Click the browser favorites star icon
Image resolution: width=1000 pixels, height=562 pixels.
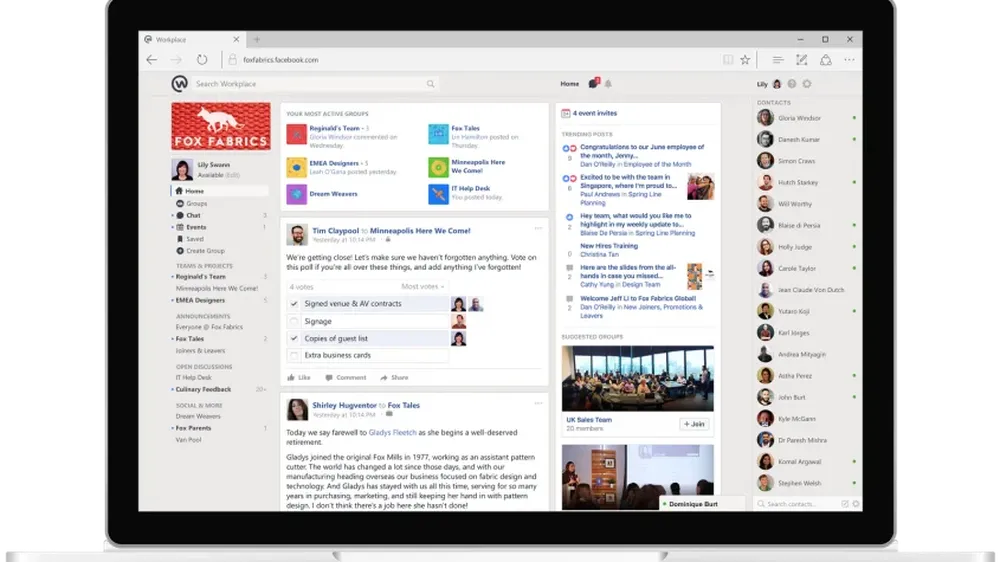pyautogui.click(x=745, y=60)
